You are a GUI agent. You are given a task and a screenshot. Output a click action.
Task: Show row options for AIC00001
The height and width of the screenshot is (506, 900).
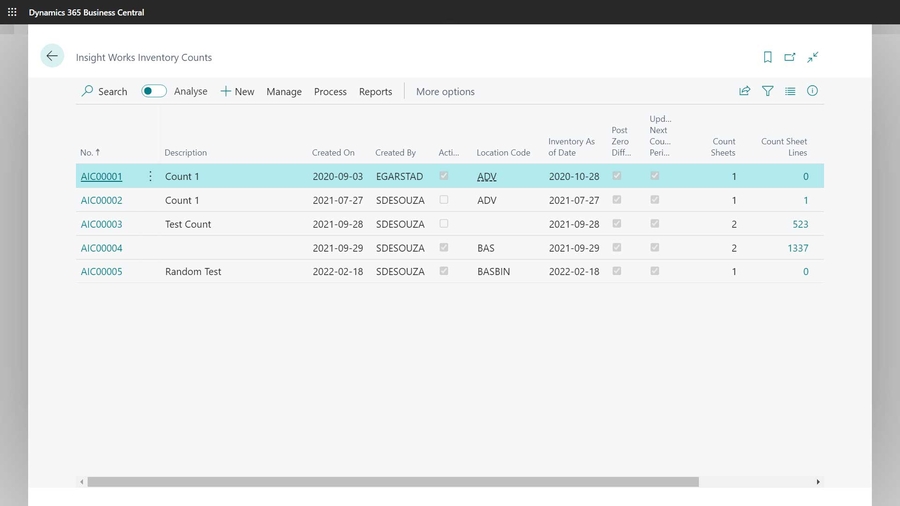point(150,176)
